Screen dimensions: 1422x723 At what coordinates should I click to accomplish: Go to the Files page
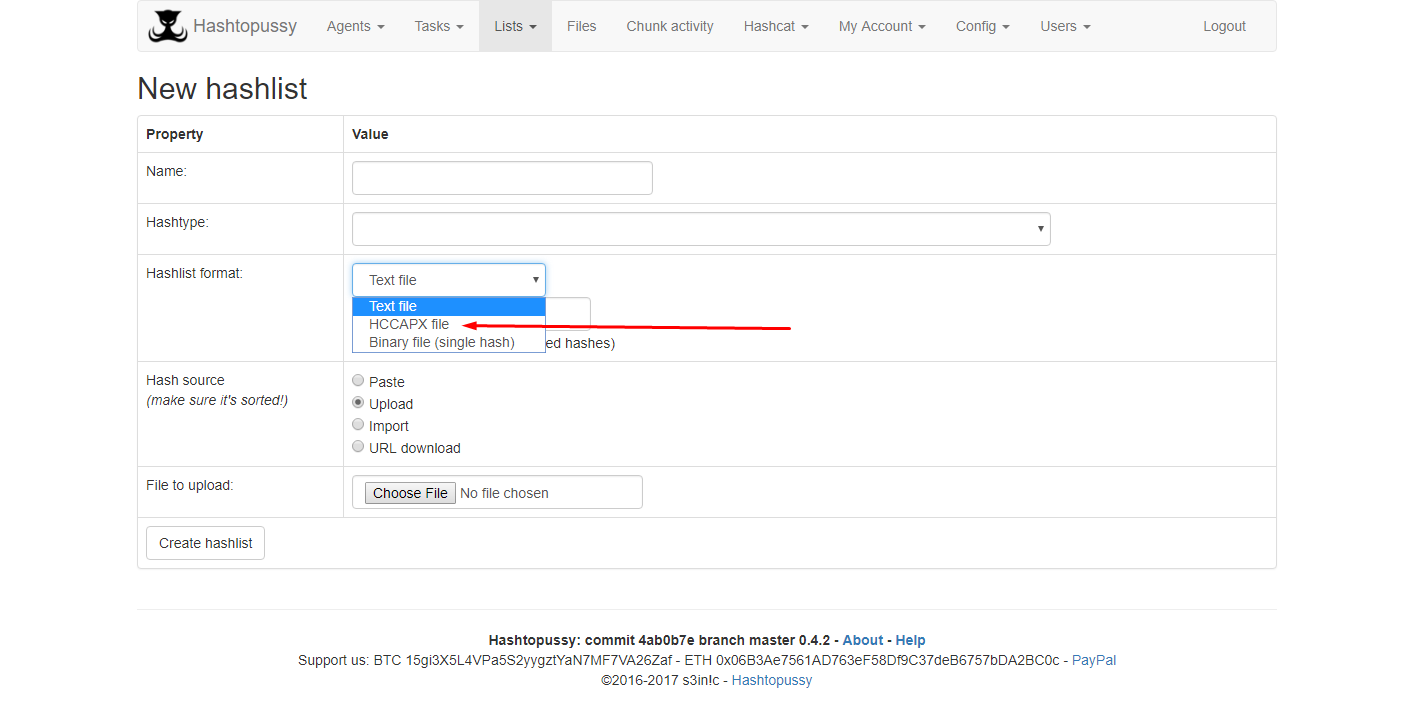tap(581, 26)
